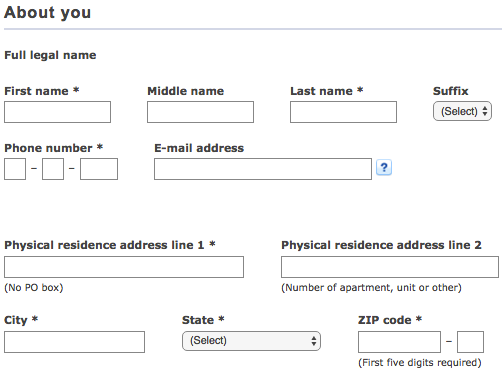Click the Middle name input field
The height and width of the screenshot is (372, 502).
click(x=200, y=112)
